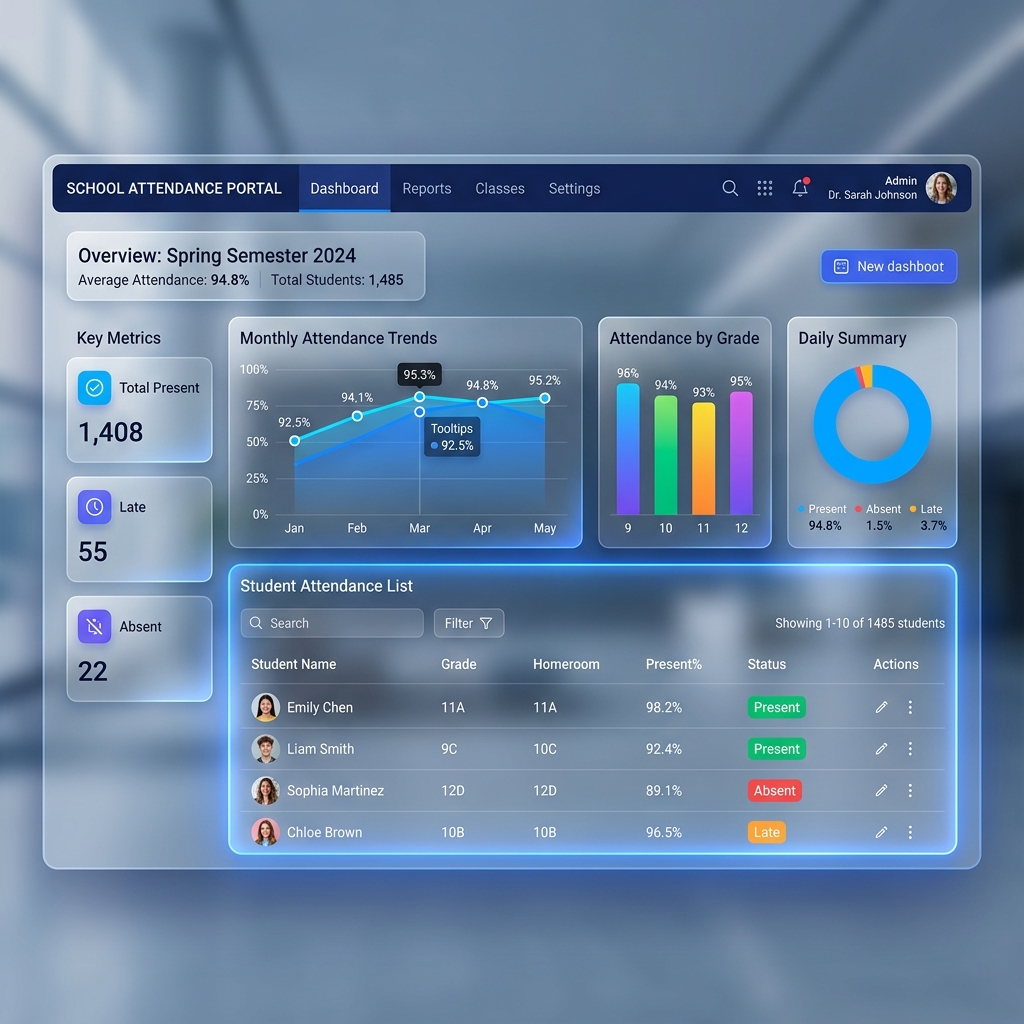This screenshot has width=1024, height=1024.
Task: Edit Liam Smith's record with pencil icon
Action: (x=882, y=749)
